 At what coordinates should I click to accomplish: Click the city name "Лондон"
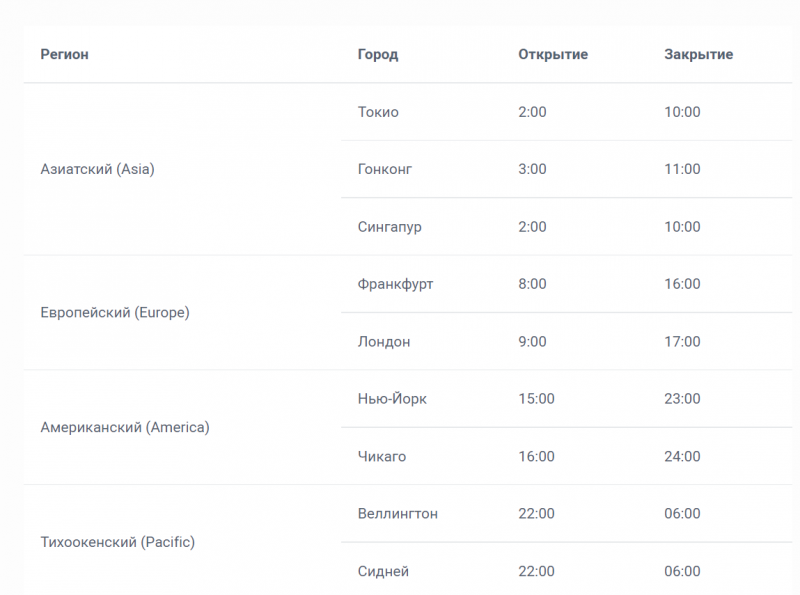[x=383, y=342]
